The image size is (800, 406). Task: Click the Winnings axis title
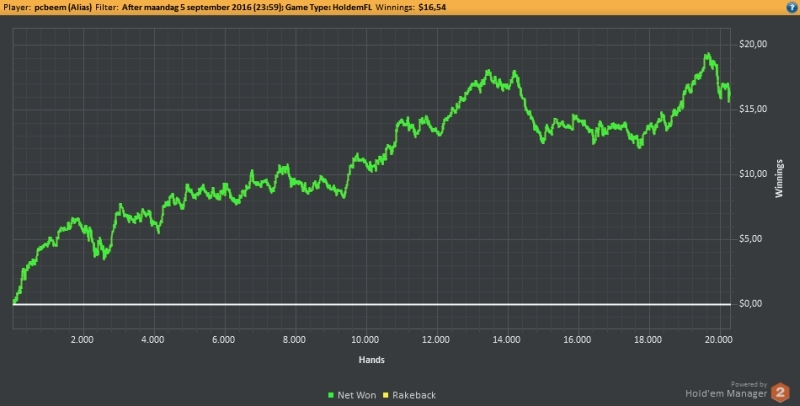779,179
